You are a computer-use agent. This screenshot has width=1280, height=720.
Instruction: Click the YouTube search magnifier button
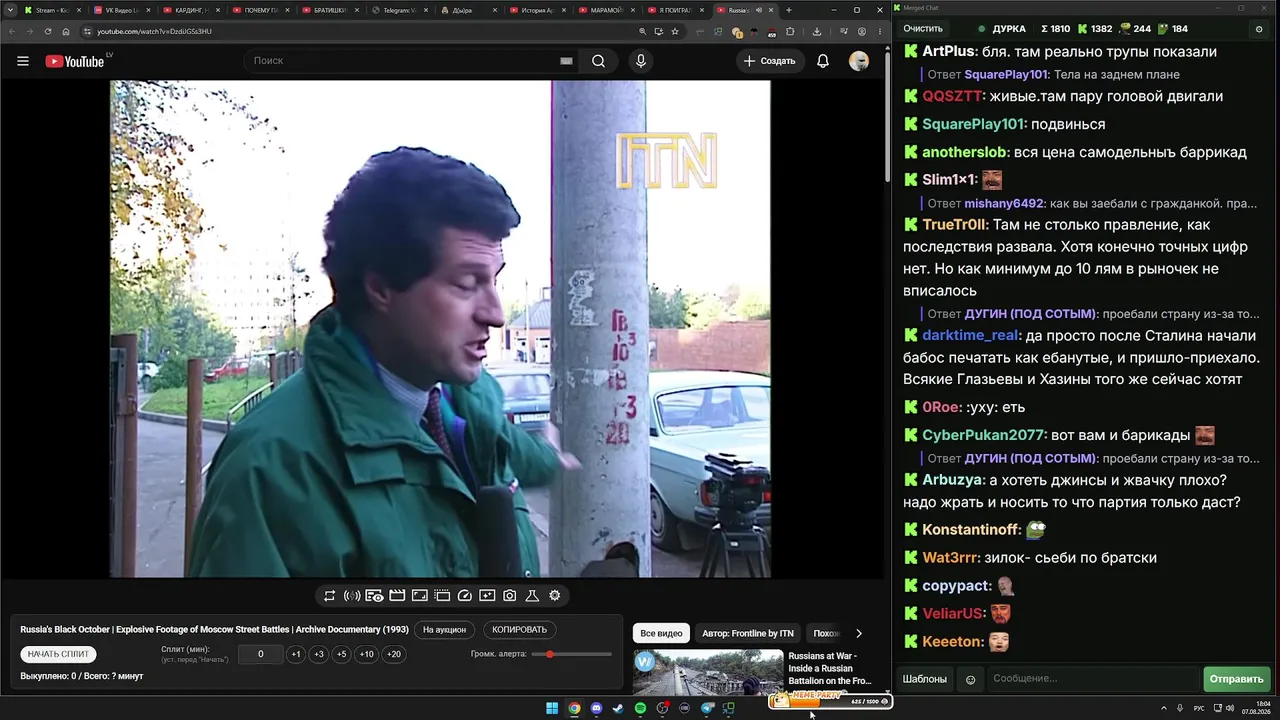tap(598, 61)
